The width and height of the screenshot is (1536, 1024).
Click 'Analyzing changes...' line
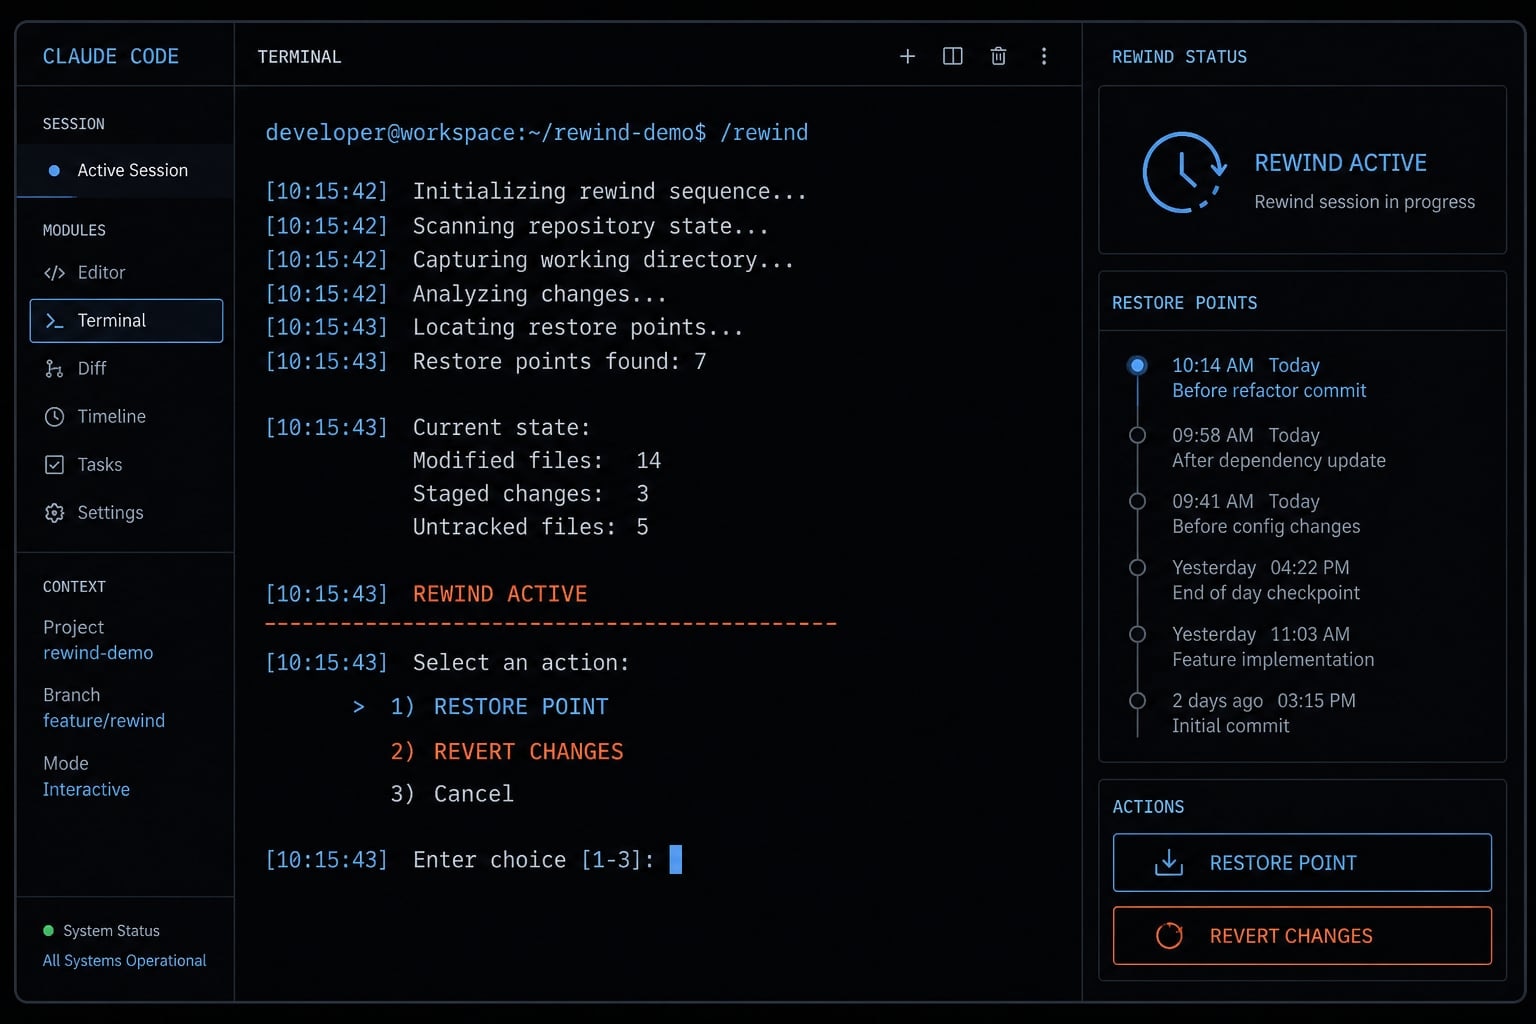pyautogui.click(x=465, y=294)
